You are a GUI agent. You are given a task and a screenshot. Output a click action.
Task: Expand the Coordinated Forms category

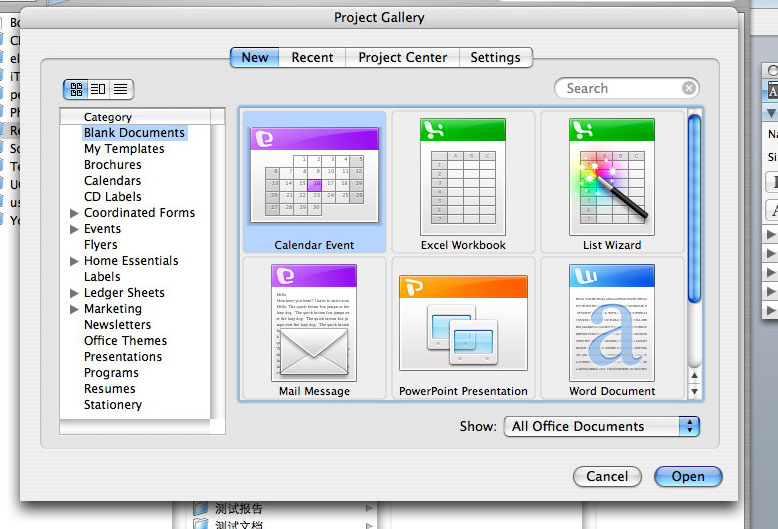74,213
